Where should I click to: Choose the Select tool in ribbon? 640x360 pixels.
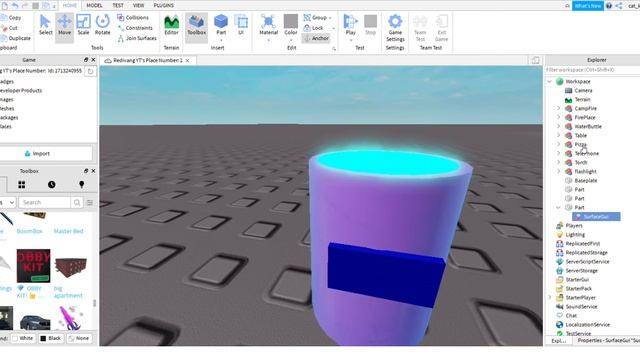45,25
